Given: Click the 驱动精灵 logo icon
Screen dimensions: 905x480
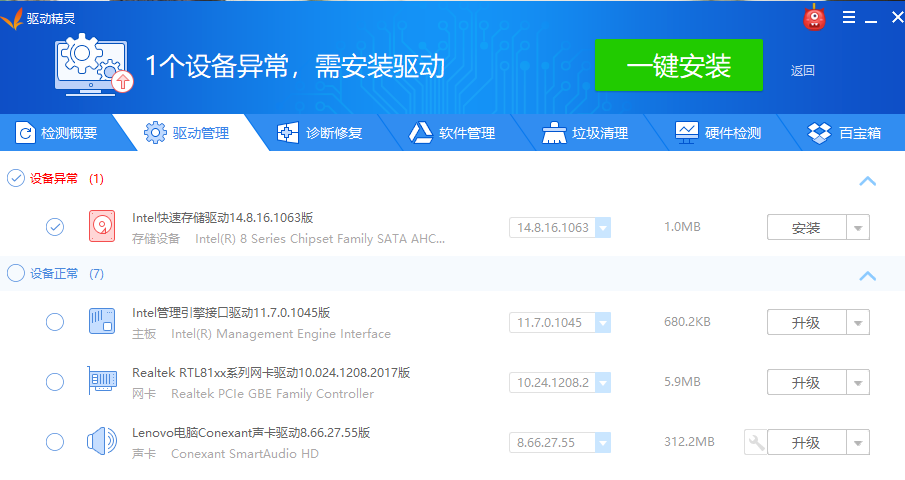Looking at the screenshot, I should coord(13,17).
